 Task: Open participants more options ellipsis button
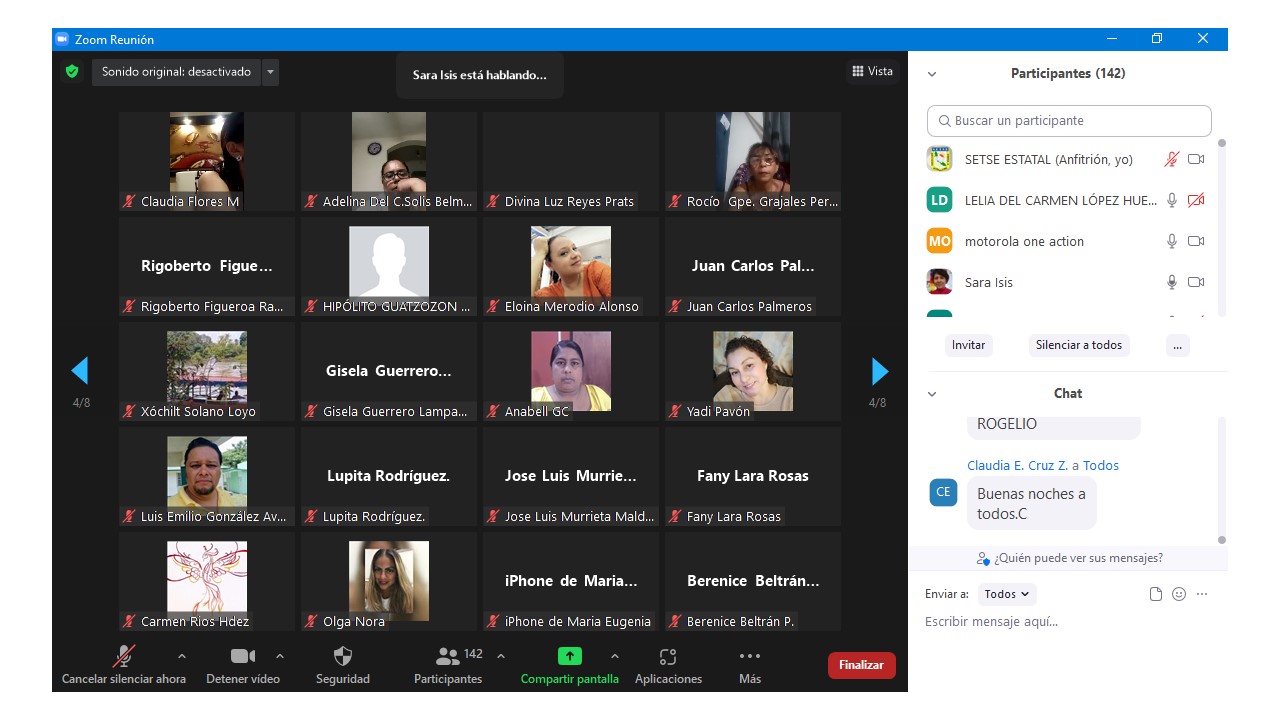pyautogui.click(x=1178, y=345)
